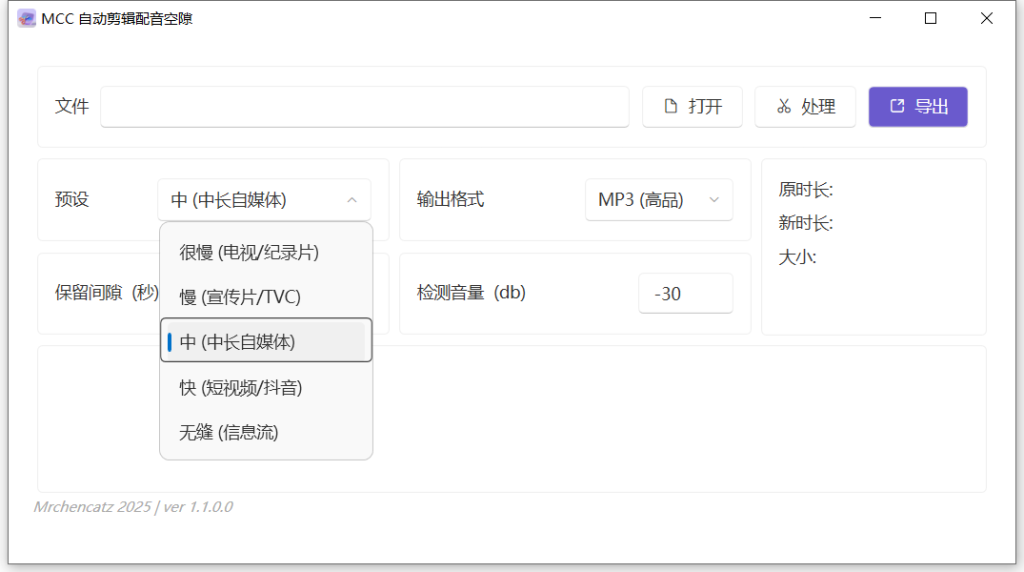The image size is (1024, 572).
Task: Minimize the MCC window
Action: point(875,18)
